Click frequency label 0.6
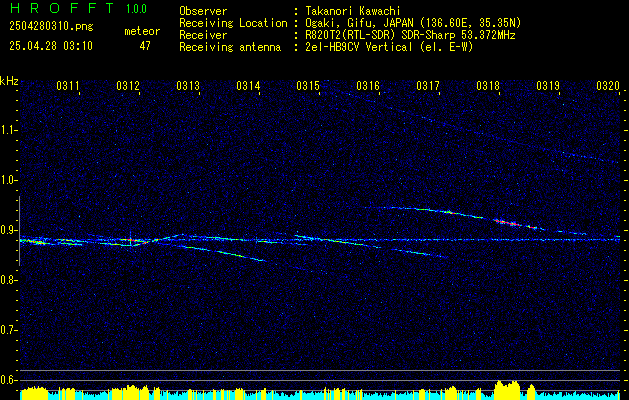Viewport: 629px width, 400px height. (8, 380)
